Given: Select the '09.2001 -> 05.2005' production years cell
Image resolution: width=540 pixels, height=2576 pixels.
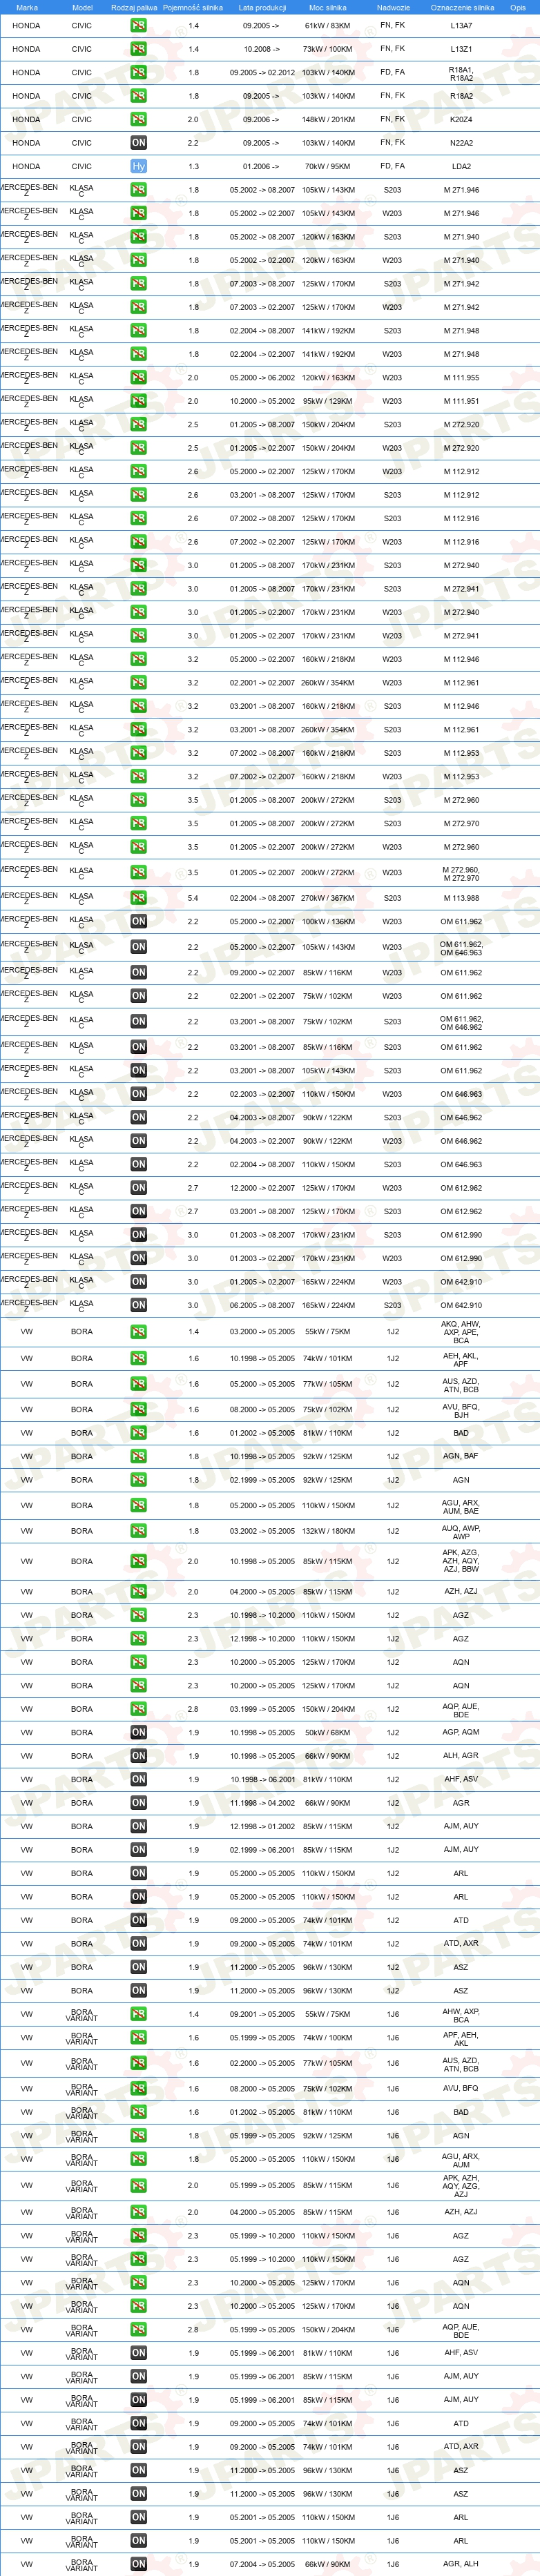Looking at the screenshot, I should 262,2014.
